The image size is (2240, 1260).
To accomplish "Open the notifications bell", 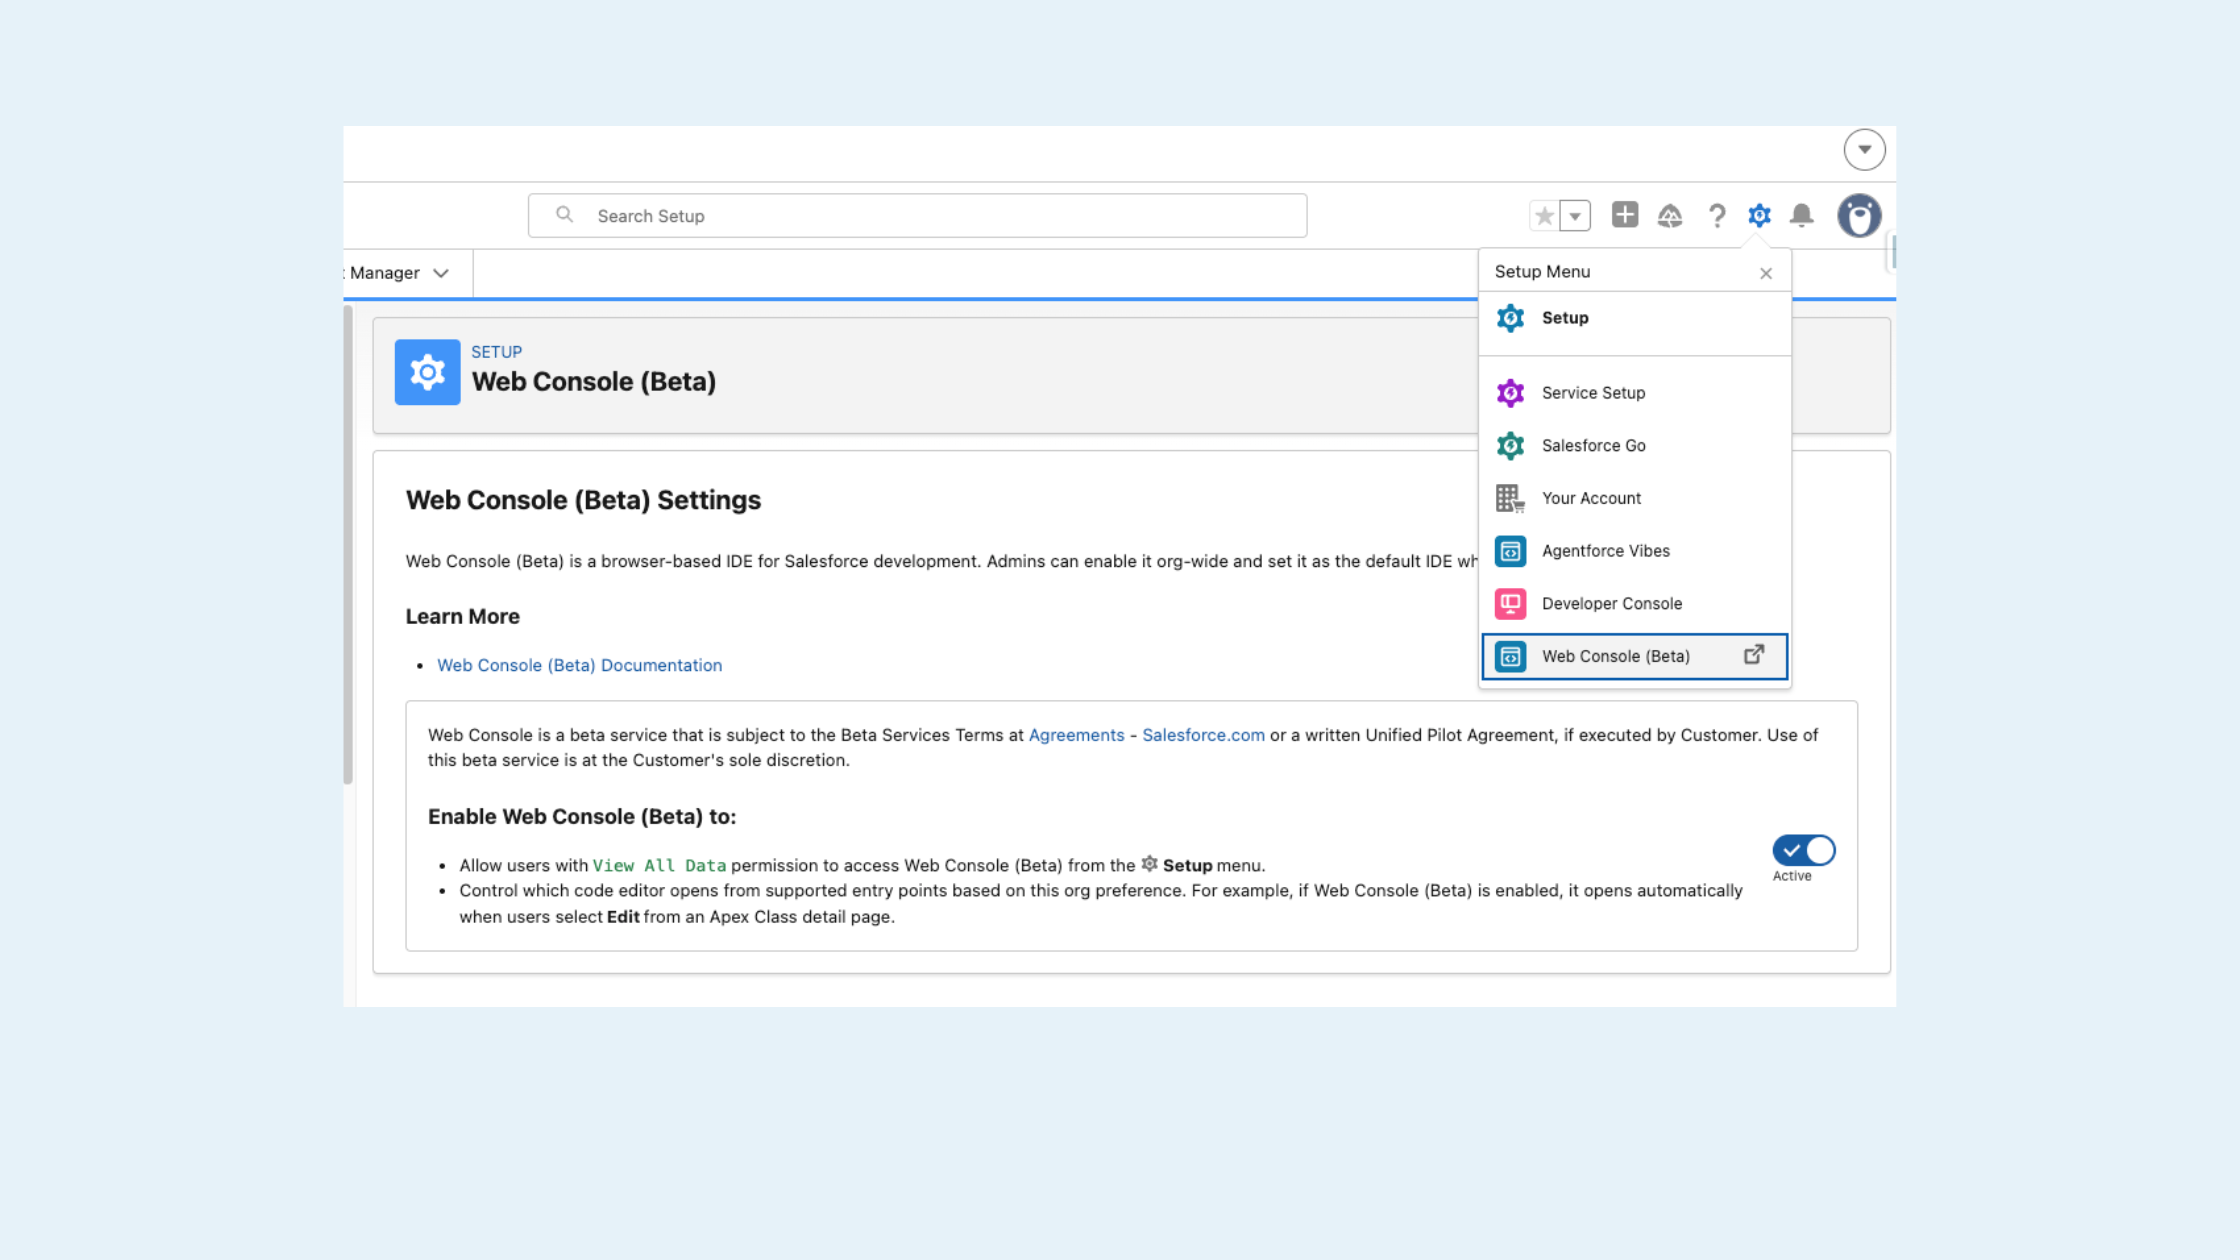I will point(1802,216).
